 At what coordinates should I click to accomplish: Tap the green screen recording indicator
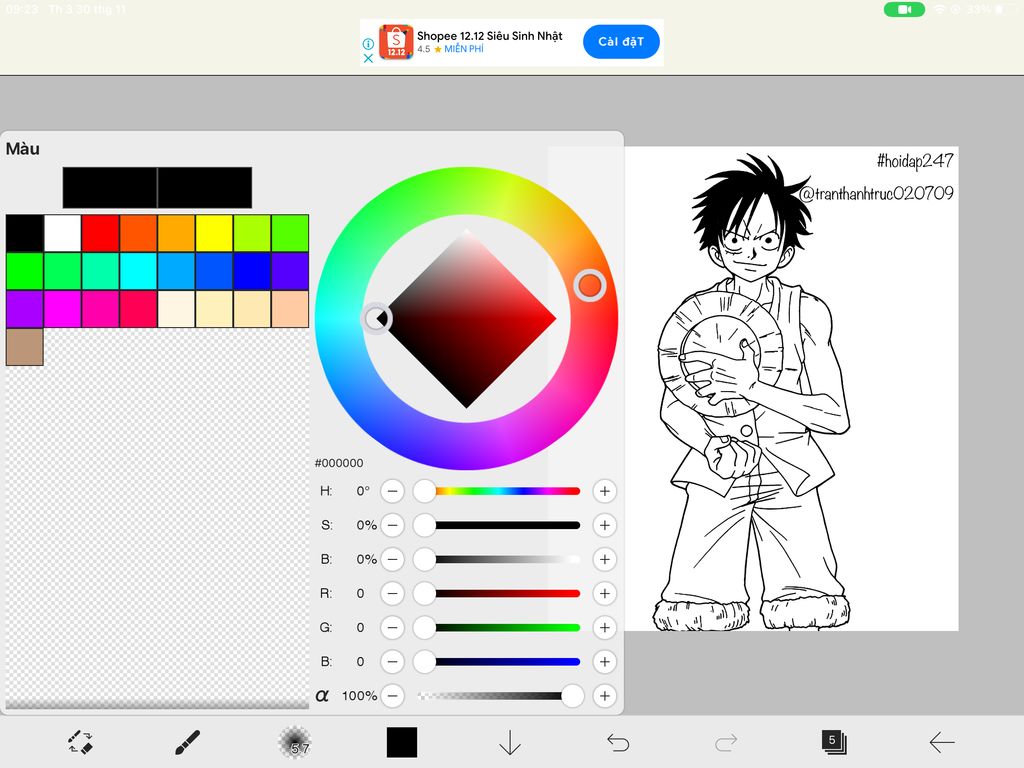pos(904,9)
